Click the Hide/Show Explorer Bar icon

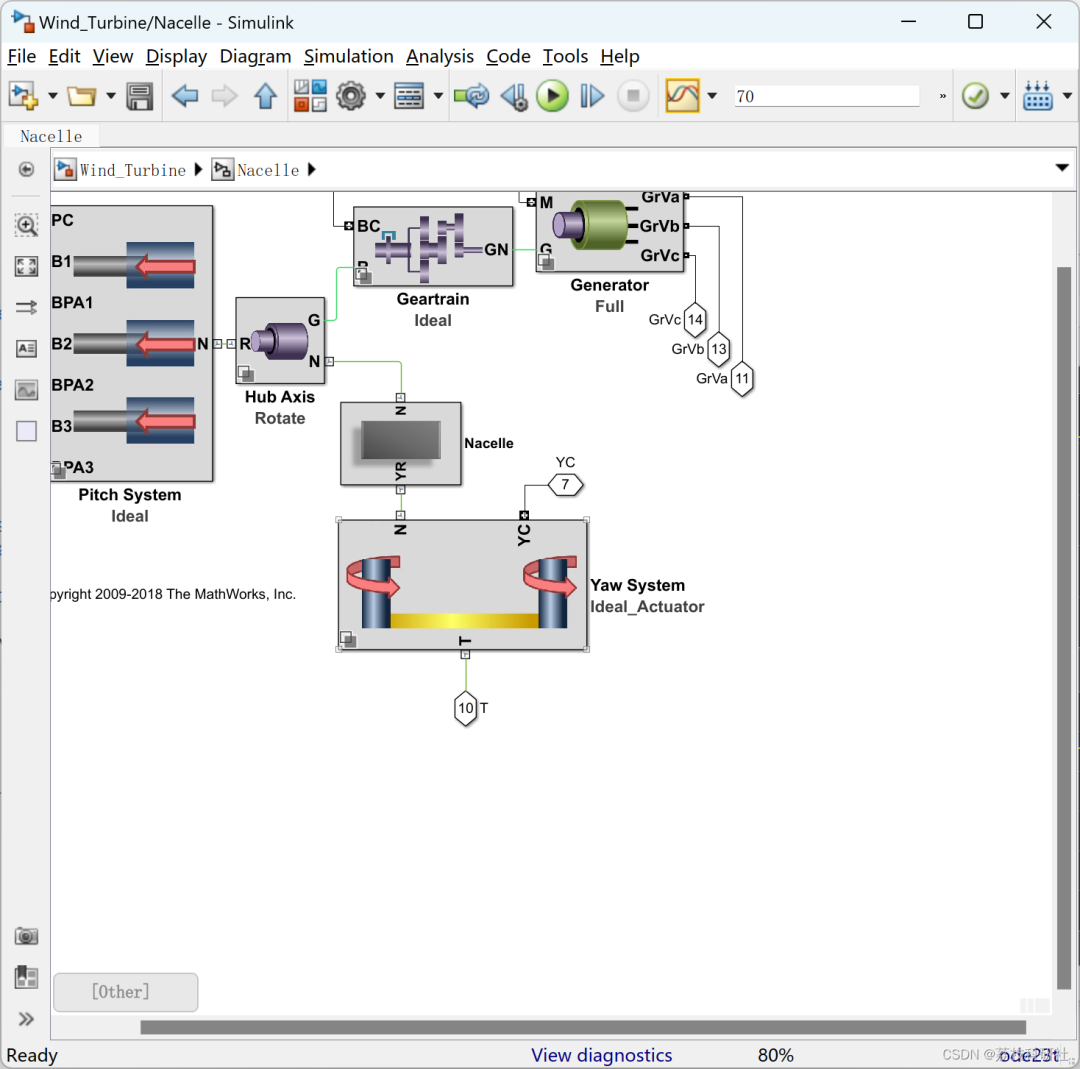click(26, 169)
